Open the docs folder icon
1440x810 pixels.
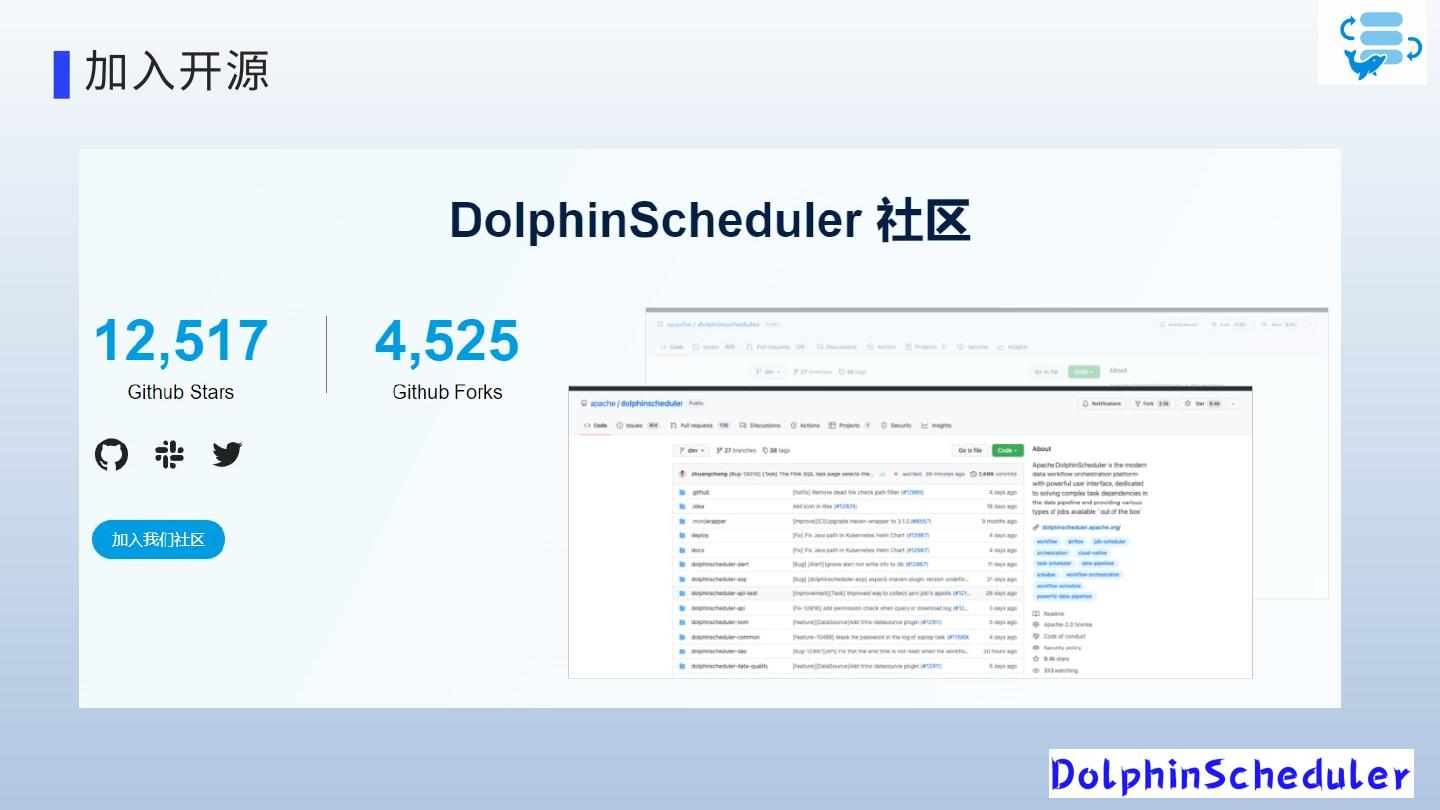(x=682, y=550)
